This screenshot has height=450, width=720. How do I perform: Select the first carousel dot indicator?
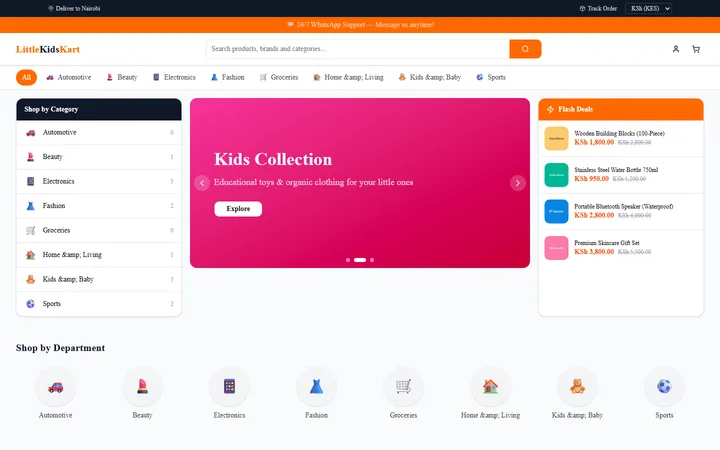click(348, 260)
